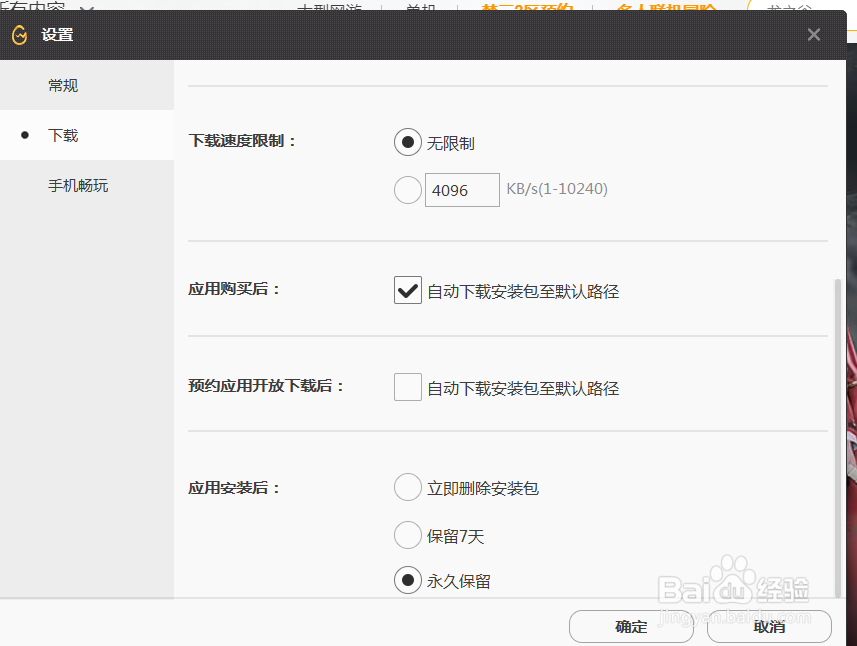The width and height of the screenshot is (857, 646).
Task: Switch to the 手机畅玩 settings tab
Action: pyautogui.click(x=87, y=185)
